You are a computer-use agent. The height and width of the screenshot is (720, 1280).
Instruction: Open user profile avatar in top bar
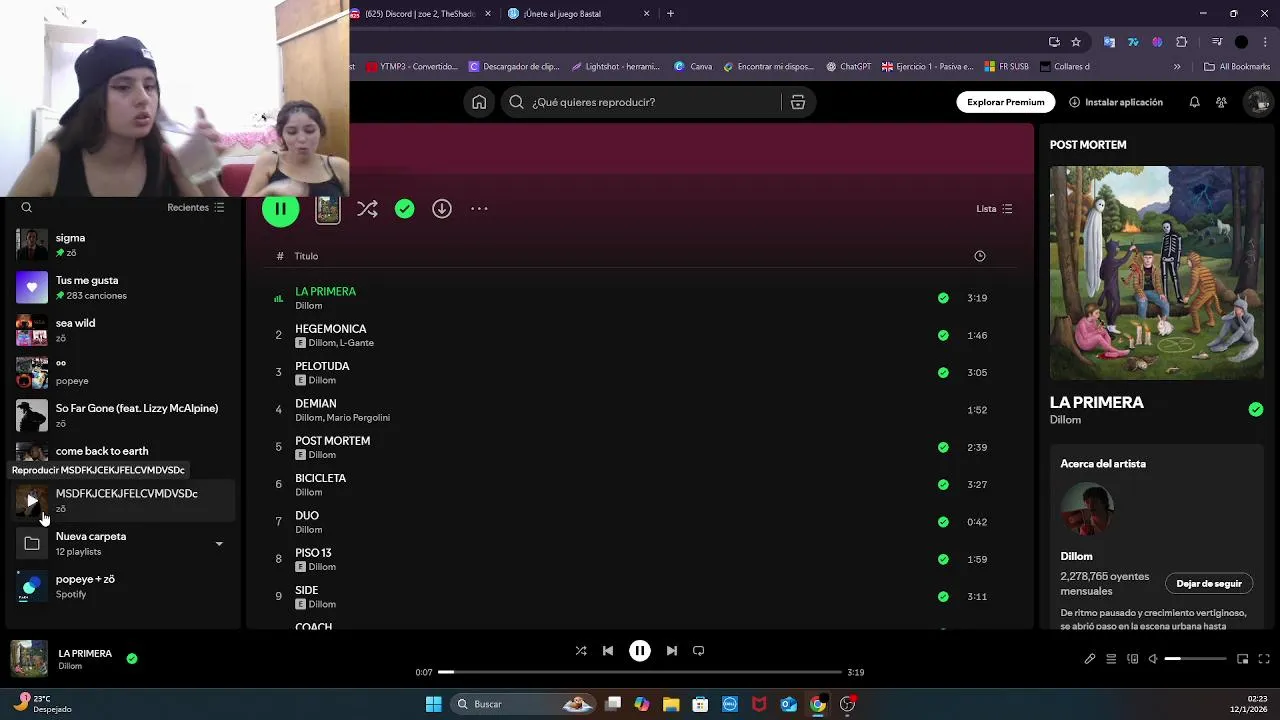click(1258, 102)
